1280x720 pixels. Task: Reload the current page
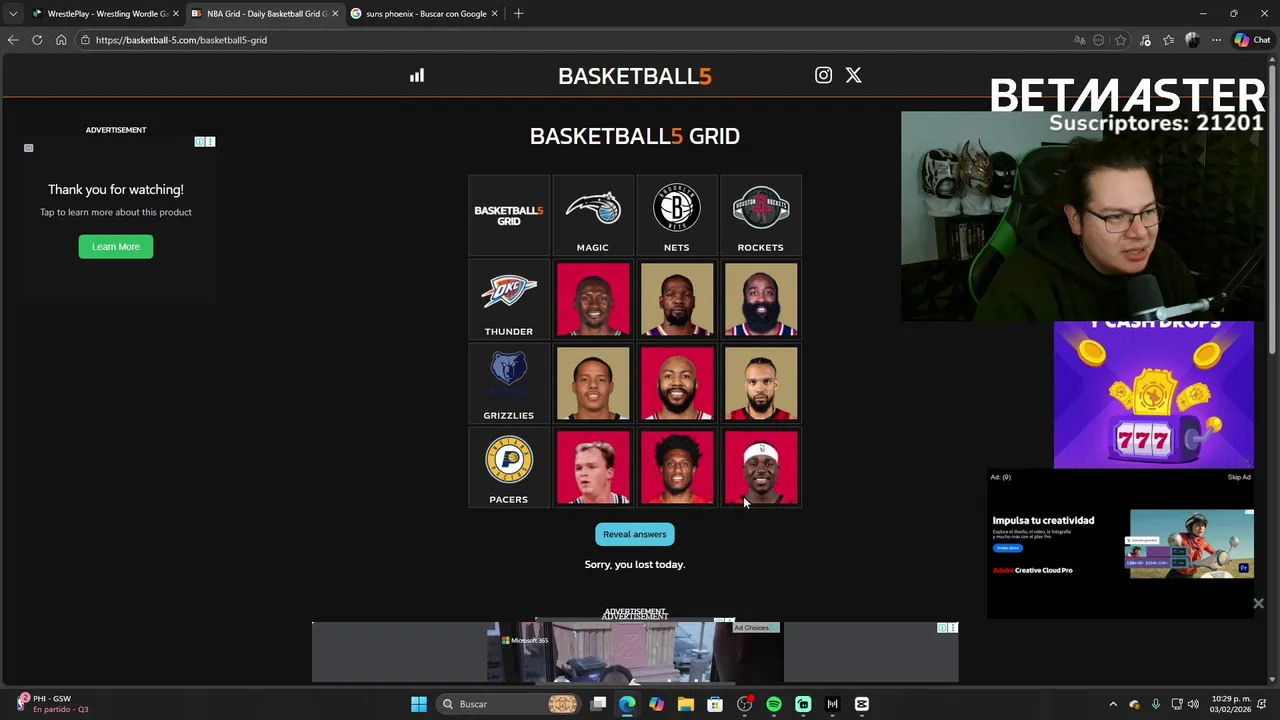pos(37,40)
